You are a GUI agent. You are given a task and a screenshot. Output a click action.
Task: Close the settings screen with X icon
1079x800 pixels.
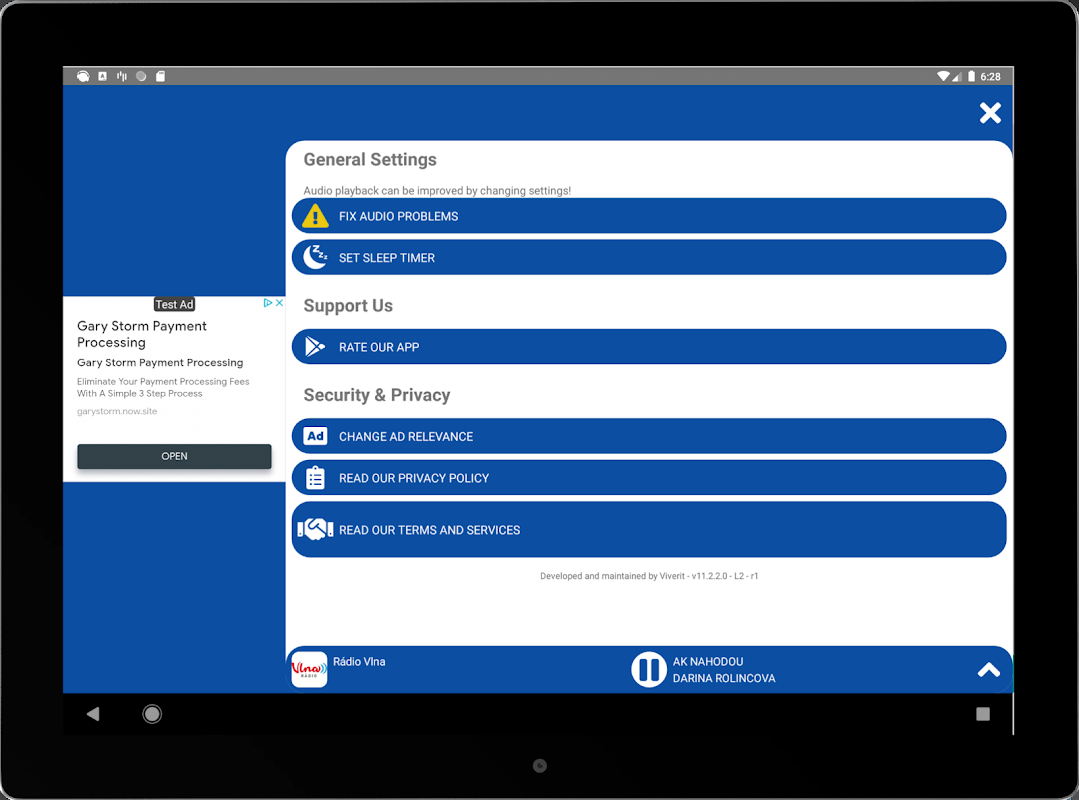(x=990, y=113)
